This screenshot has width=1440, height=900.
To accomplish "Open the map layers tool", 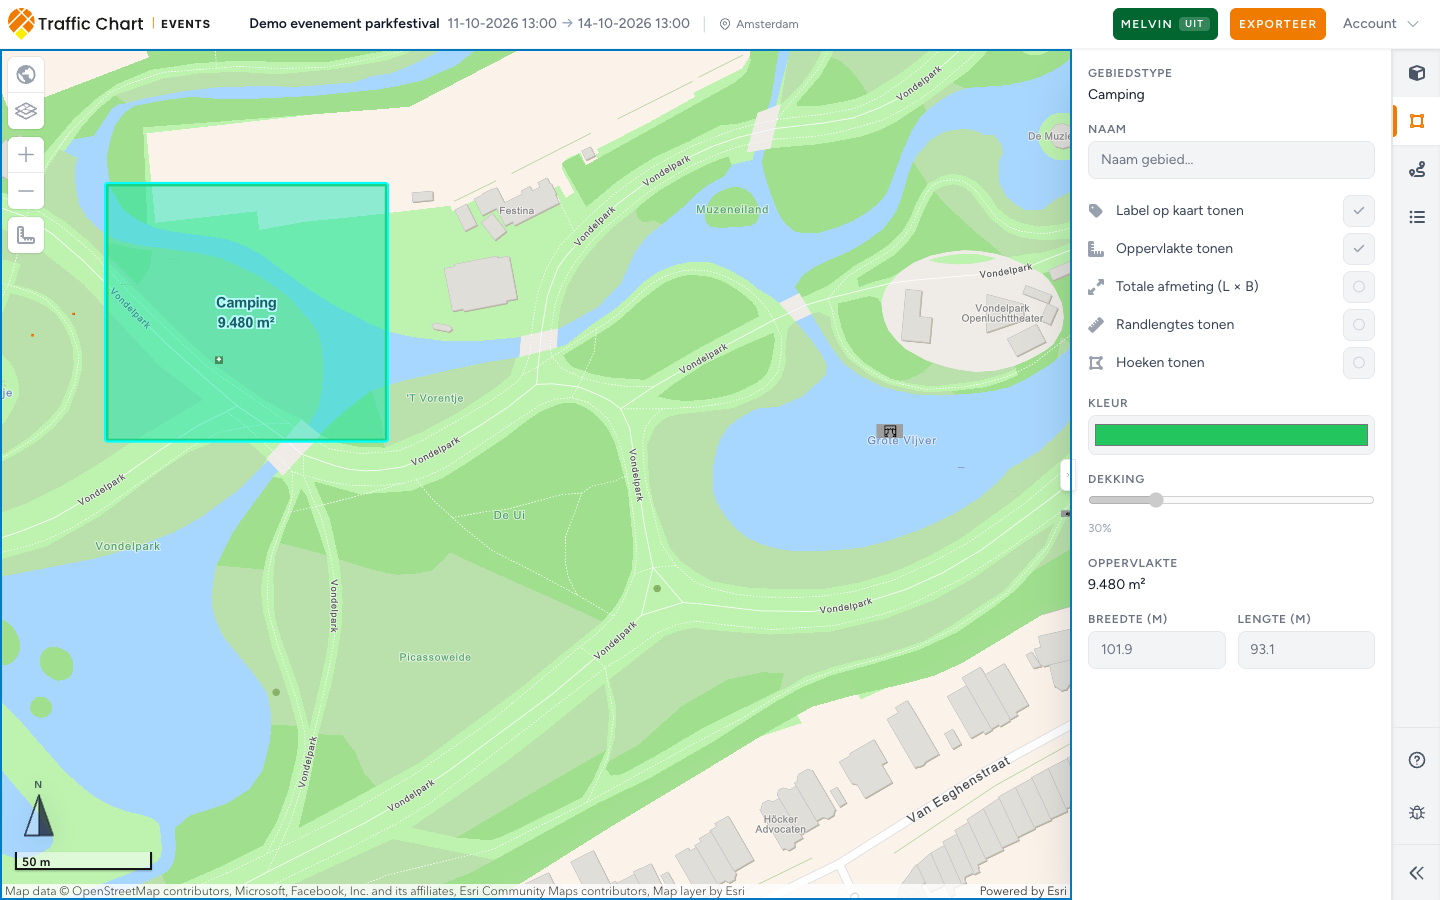I will click(26, 111).
